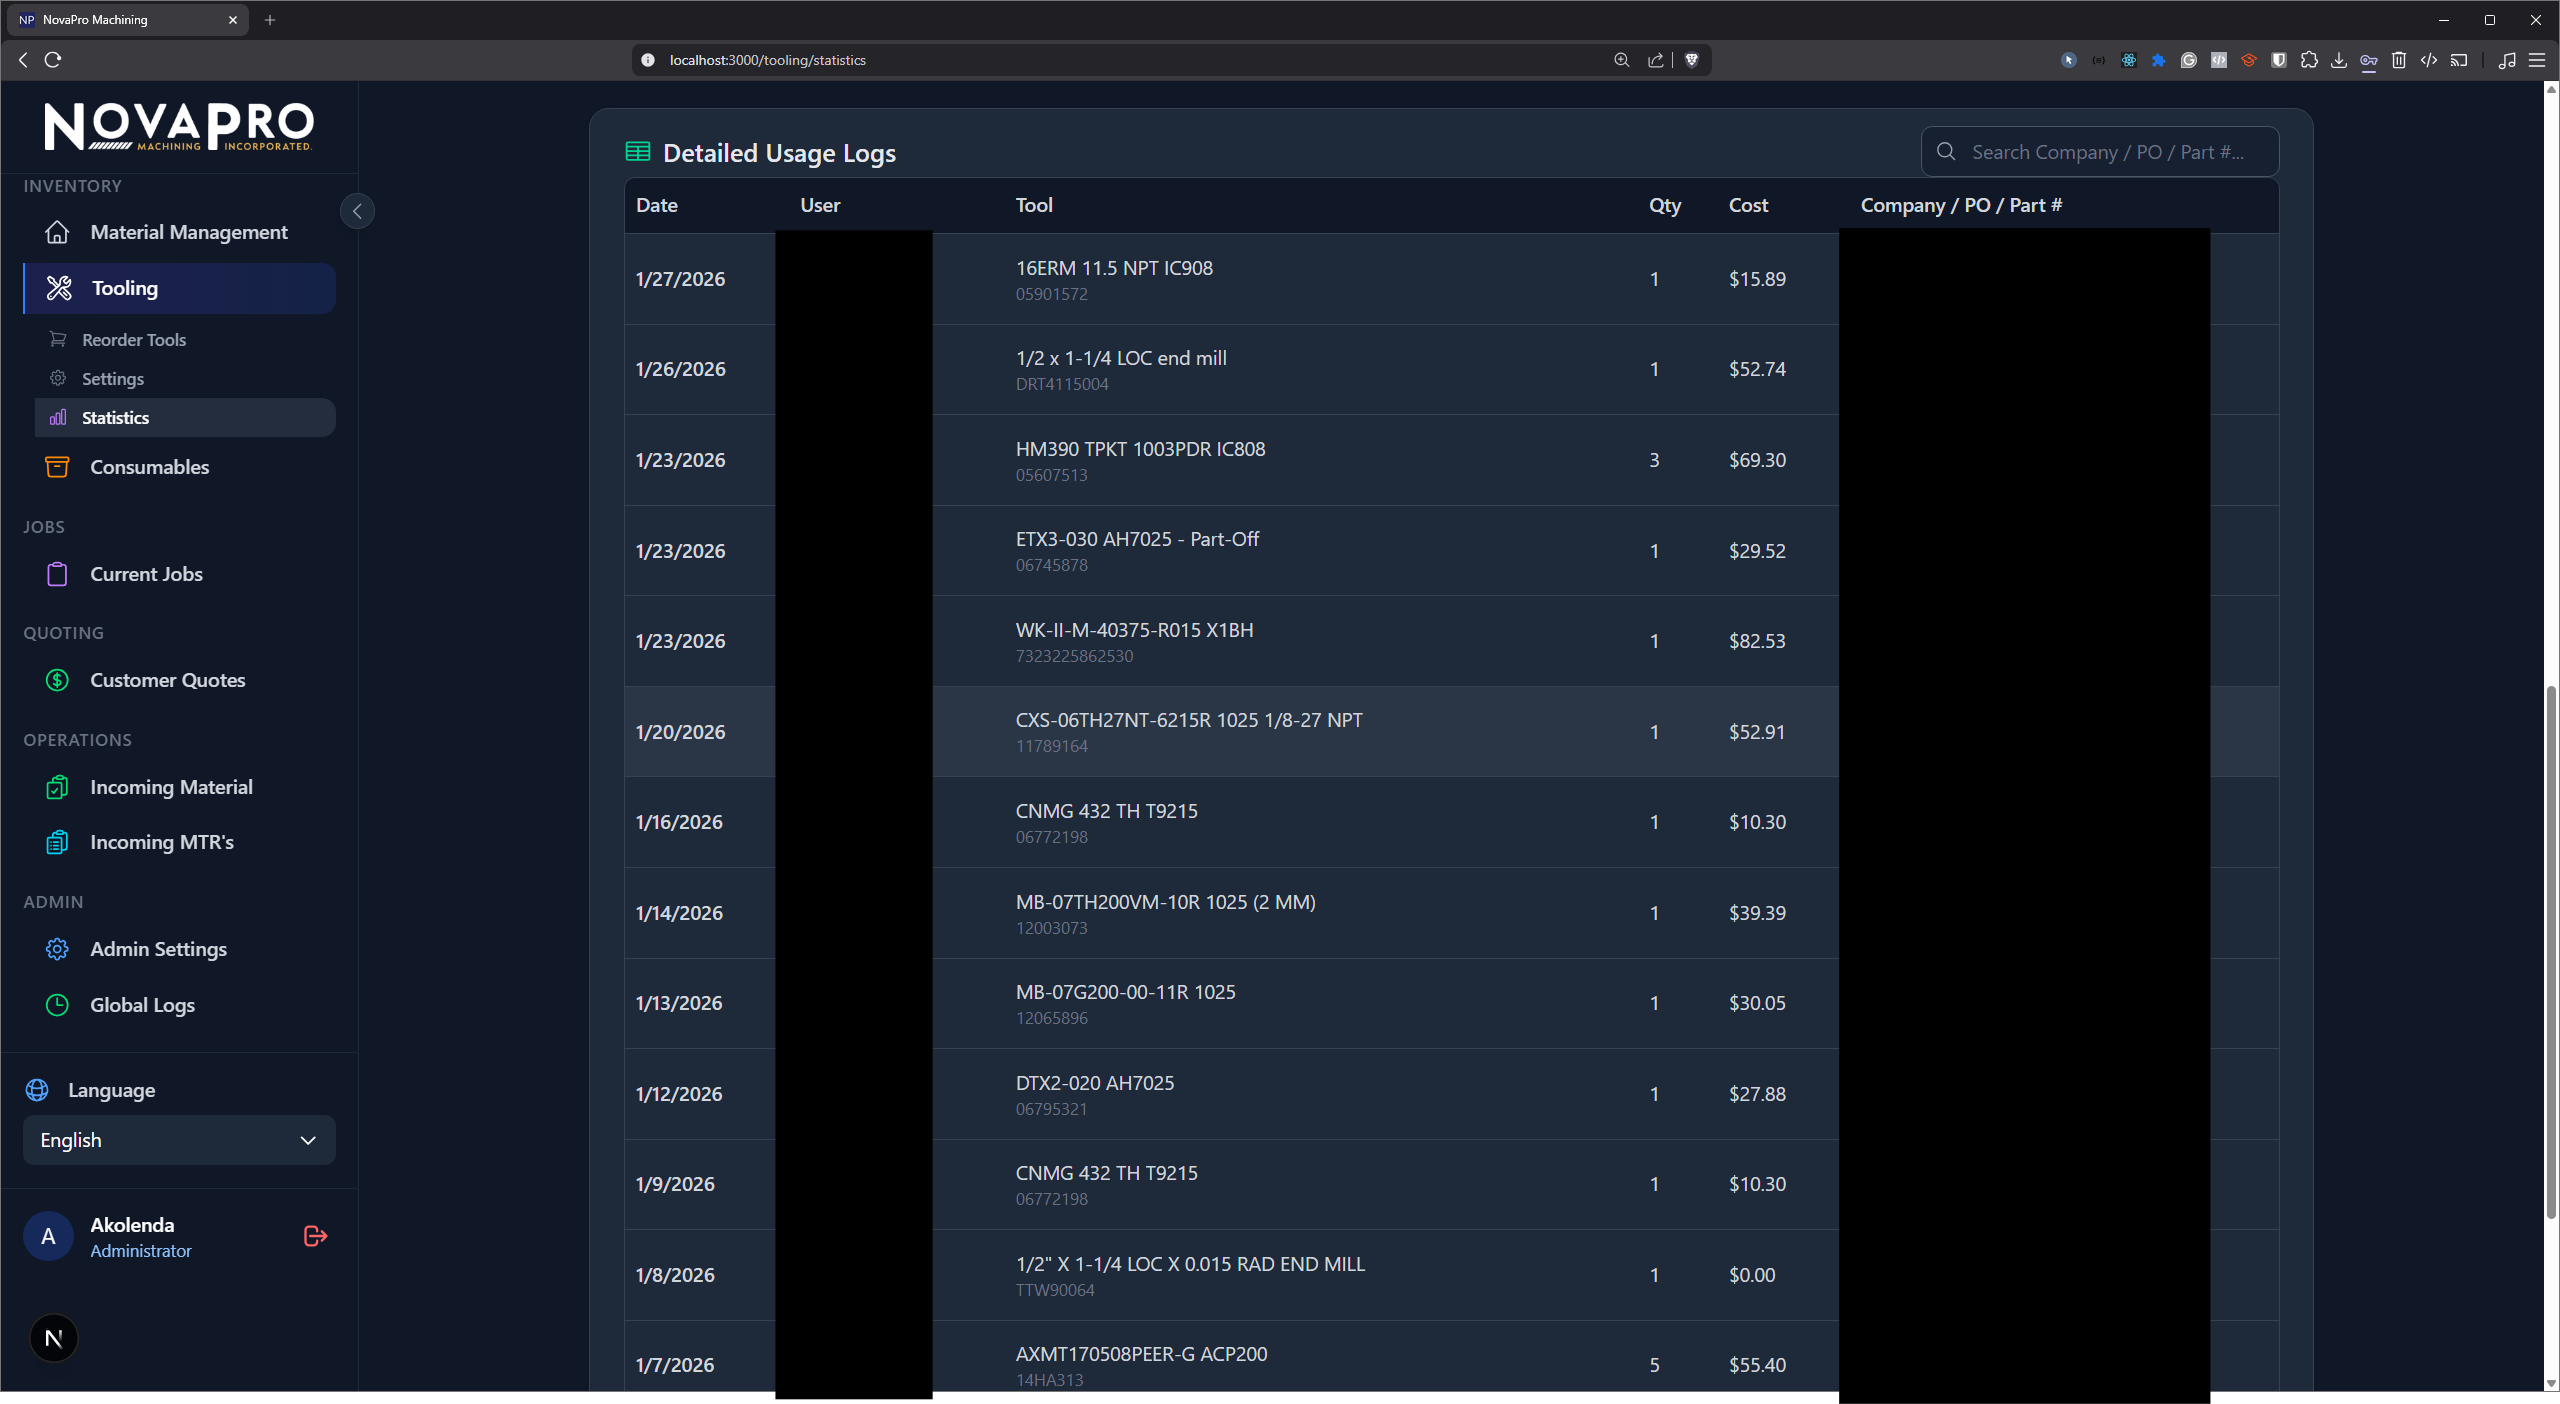Open Material Management via home icon
Viewport: 2560px width, 1404px height.
57,231
